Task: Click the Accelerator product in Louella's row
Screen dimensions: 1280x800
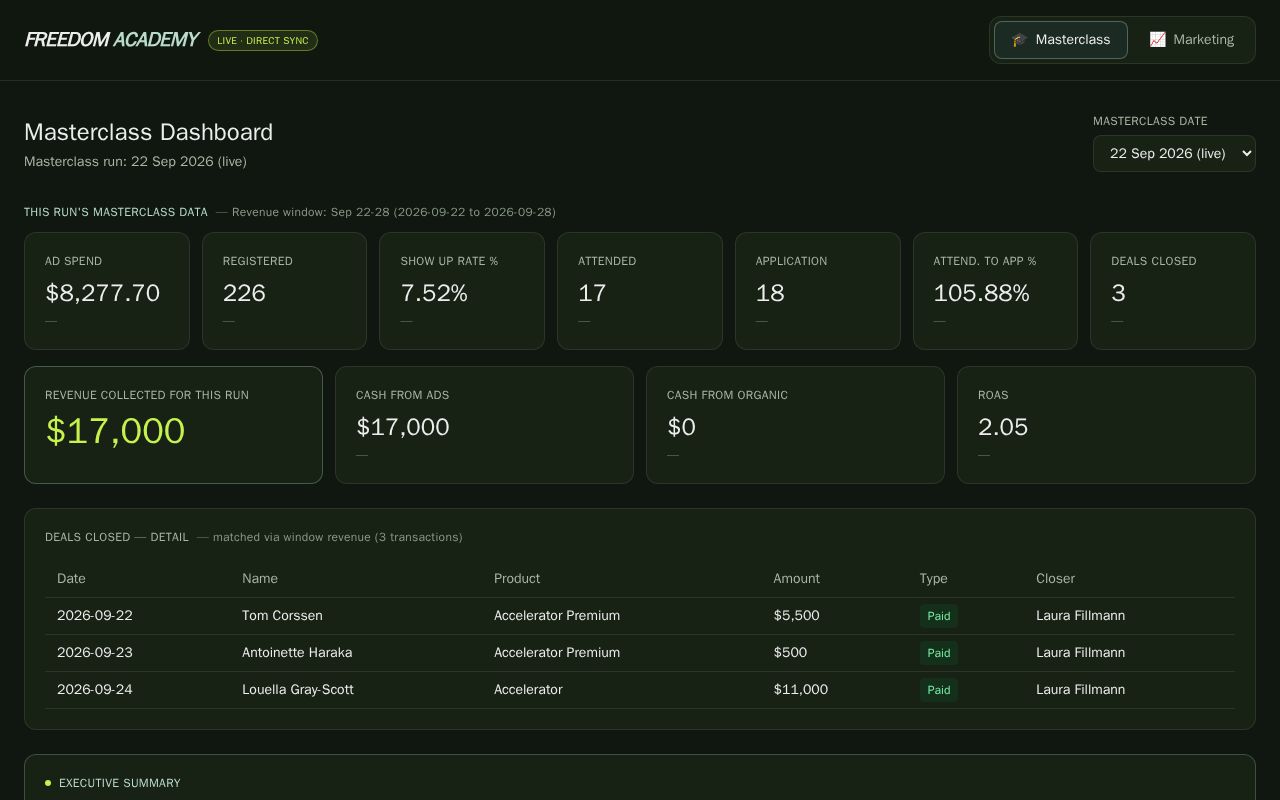Action: [x=528, y=690]
